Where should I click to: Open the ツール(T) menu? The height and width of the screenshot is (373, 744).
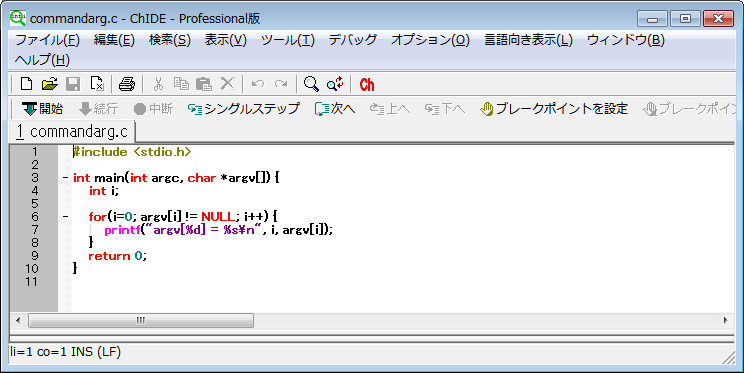click(x=288, y=40)
